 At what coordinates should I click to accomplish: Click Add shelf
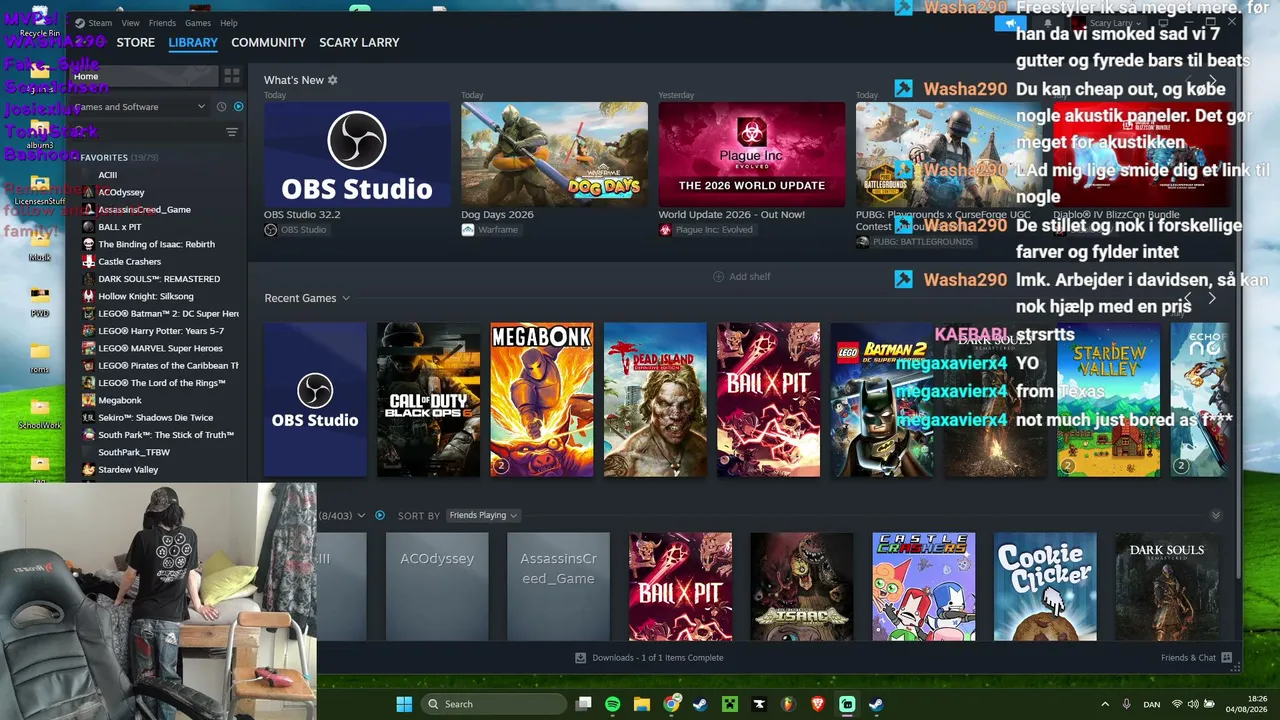click(742, 277)
